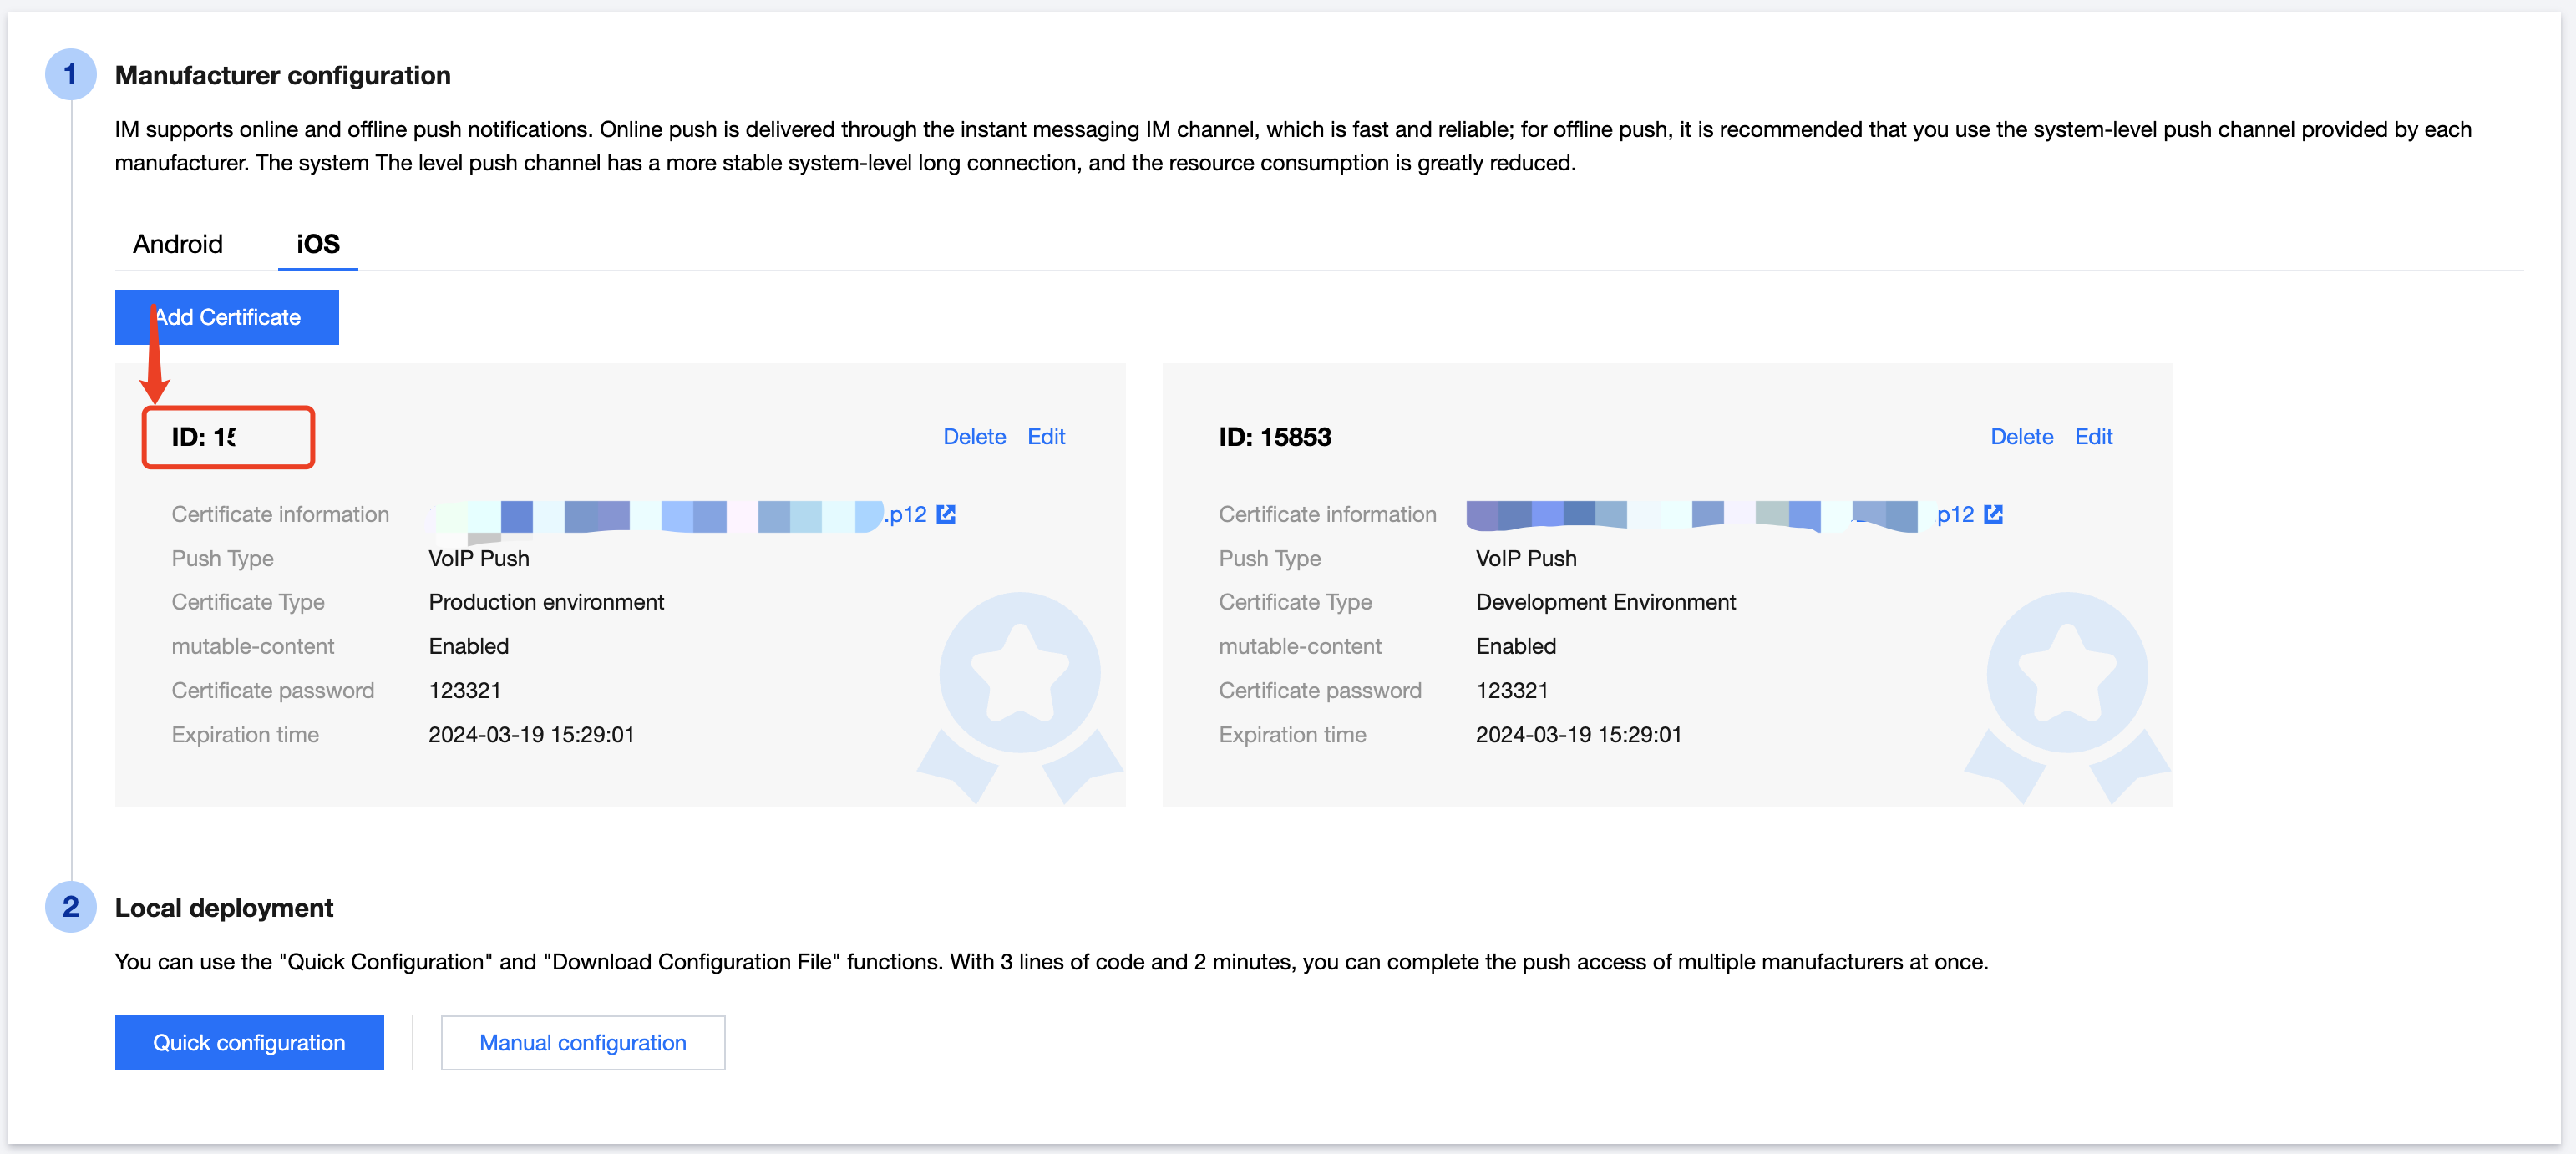Image resolution: width=2576 pixels, height=1154 pixels.
Task: Select the iOS tab
Action: pyautogui.click(x=318, y=244)
